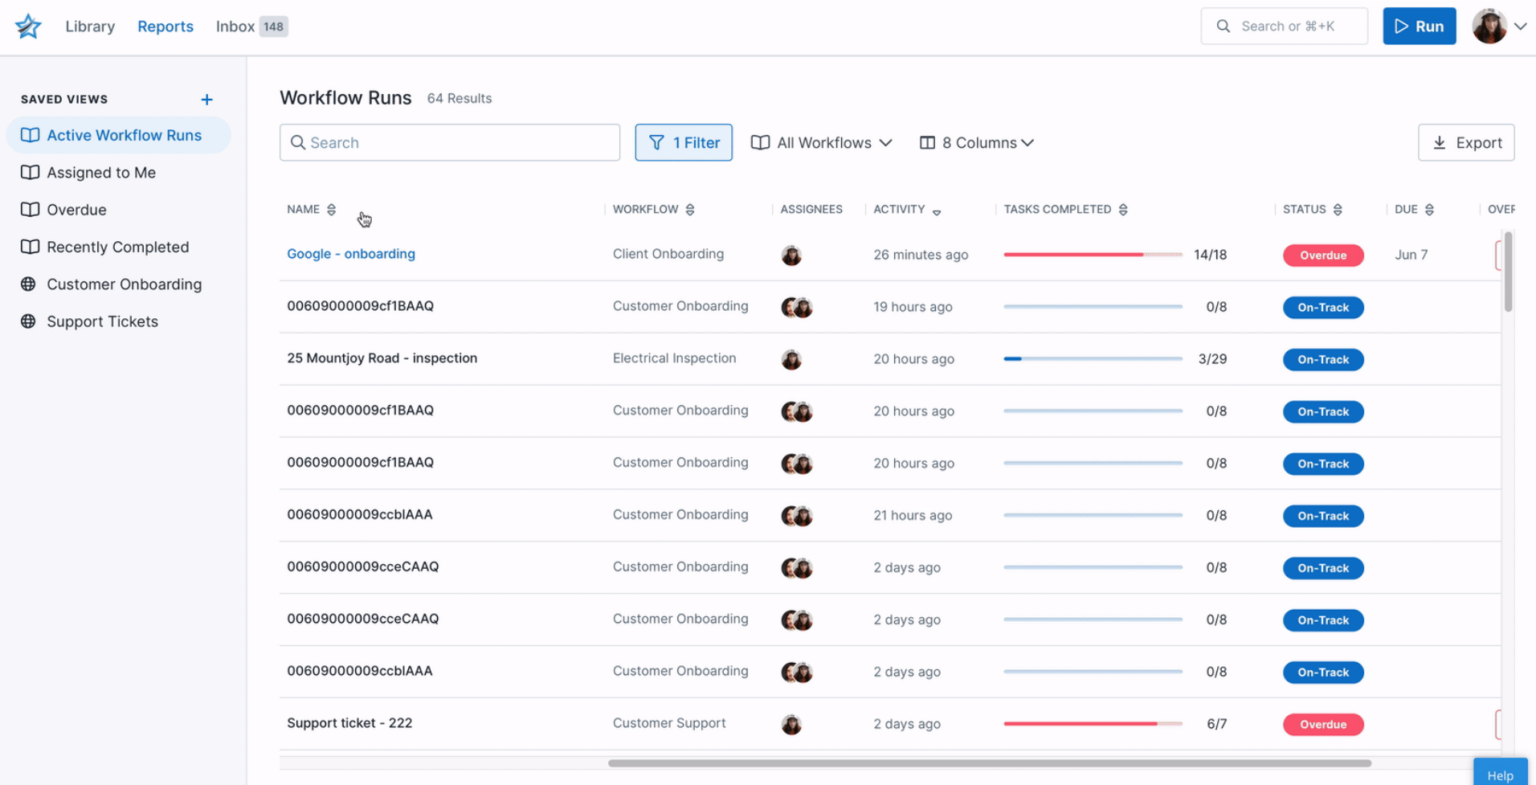Open the 8 Columns dropdown
Image resolution: width=1536 pixels, height=785 pixels.
pyautogui.click(x=975, y=142)
